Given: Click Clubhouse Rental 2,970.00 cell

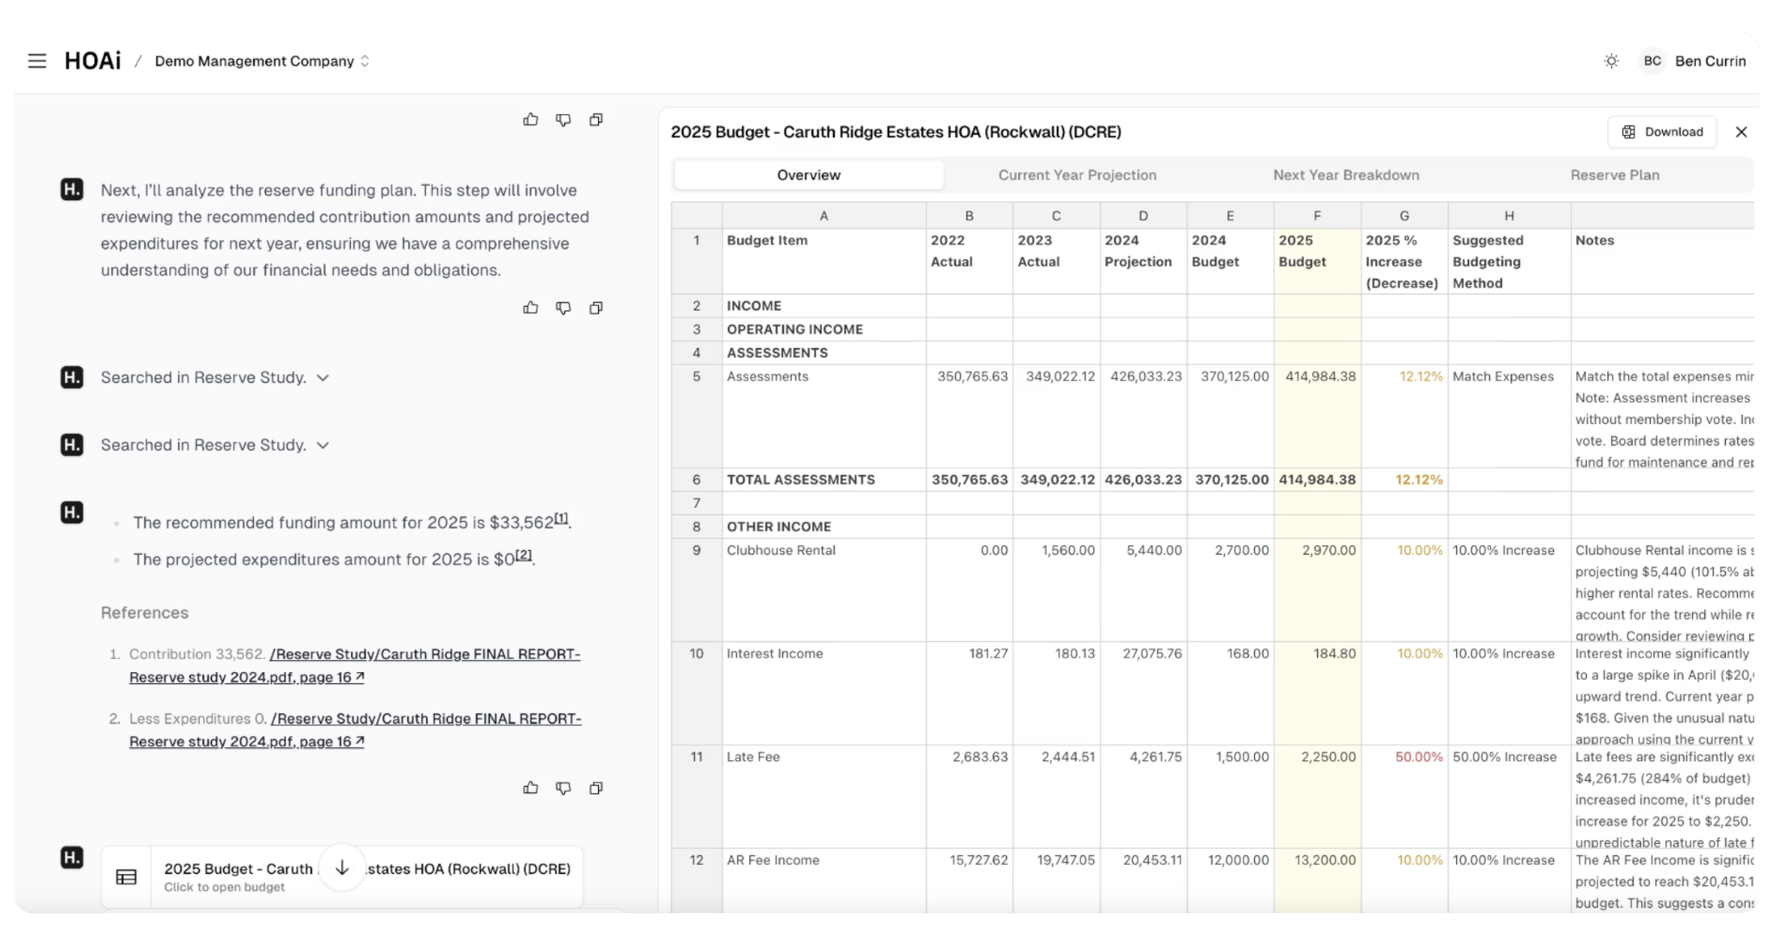Looking at the screenshot, I should pyautogui.click(x=1317, y=590).
